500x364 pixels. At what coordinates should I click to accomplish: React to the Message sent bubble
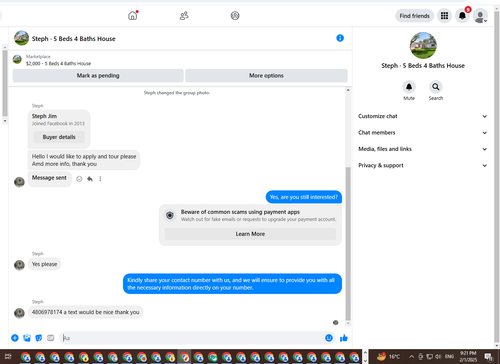pos(79,179)
